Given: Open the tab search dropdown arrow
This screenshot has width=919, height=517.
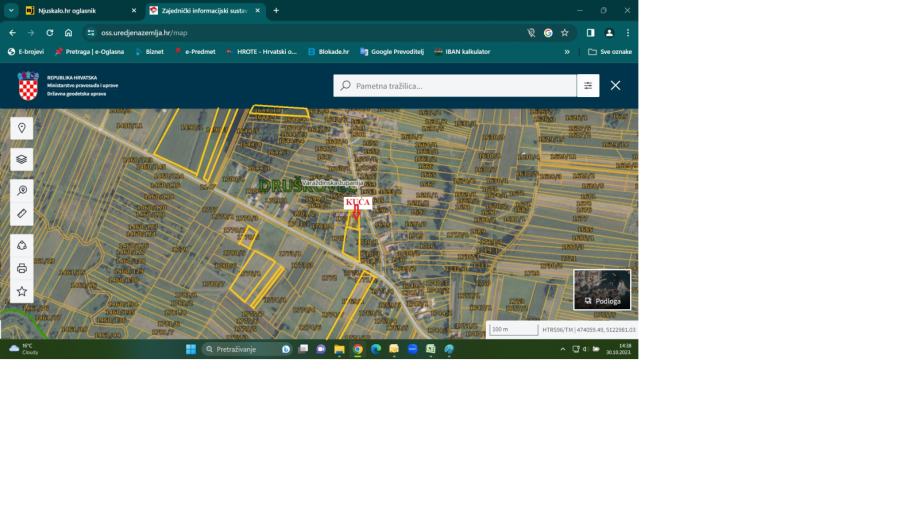Looking at the screenshot, I should point(11,10).
